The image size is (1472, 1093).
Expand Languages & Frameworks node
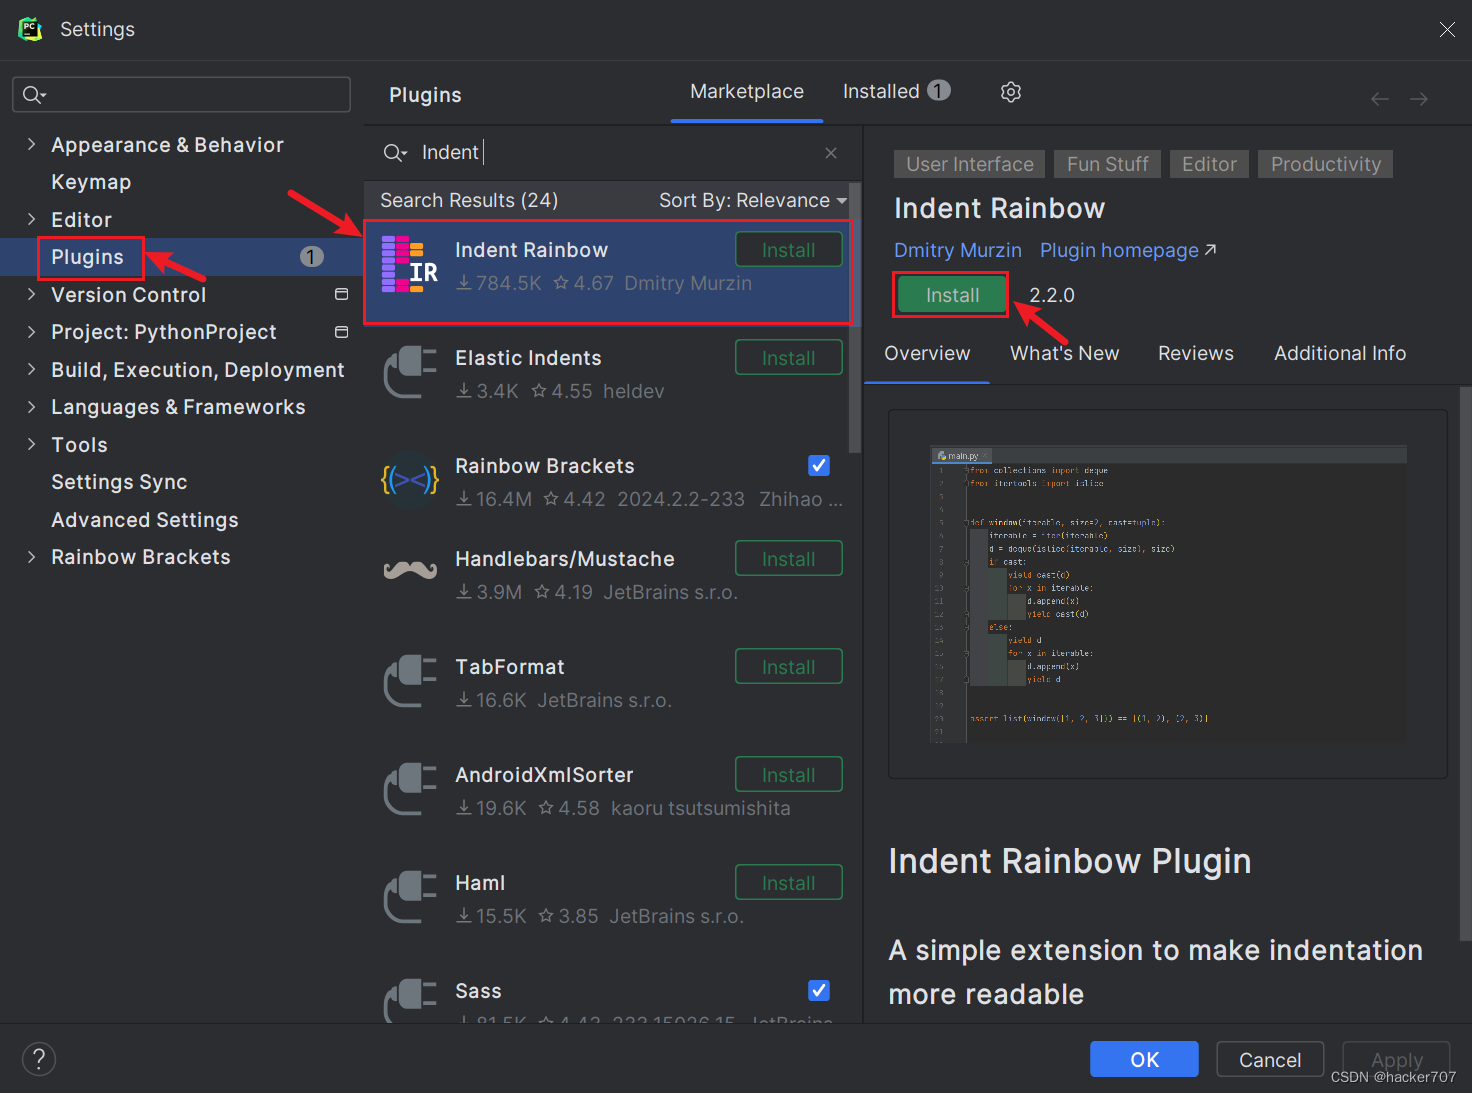[31, 407]
